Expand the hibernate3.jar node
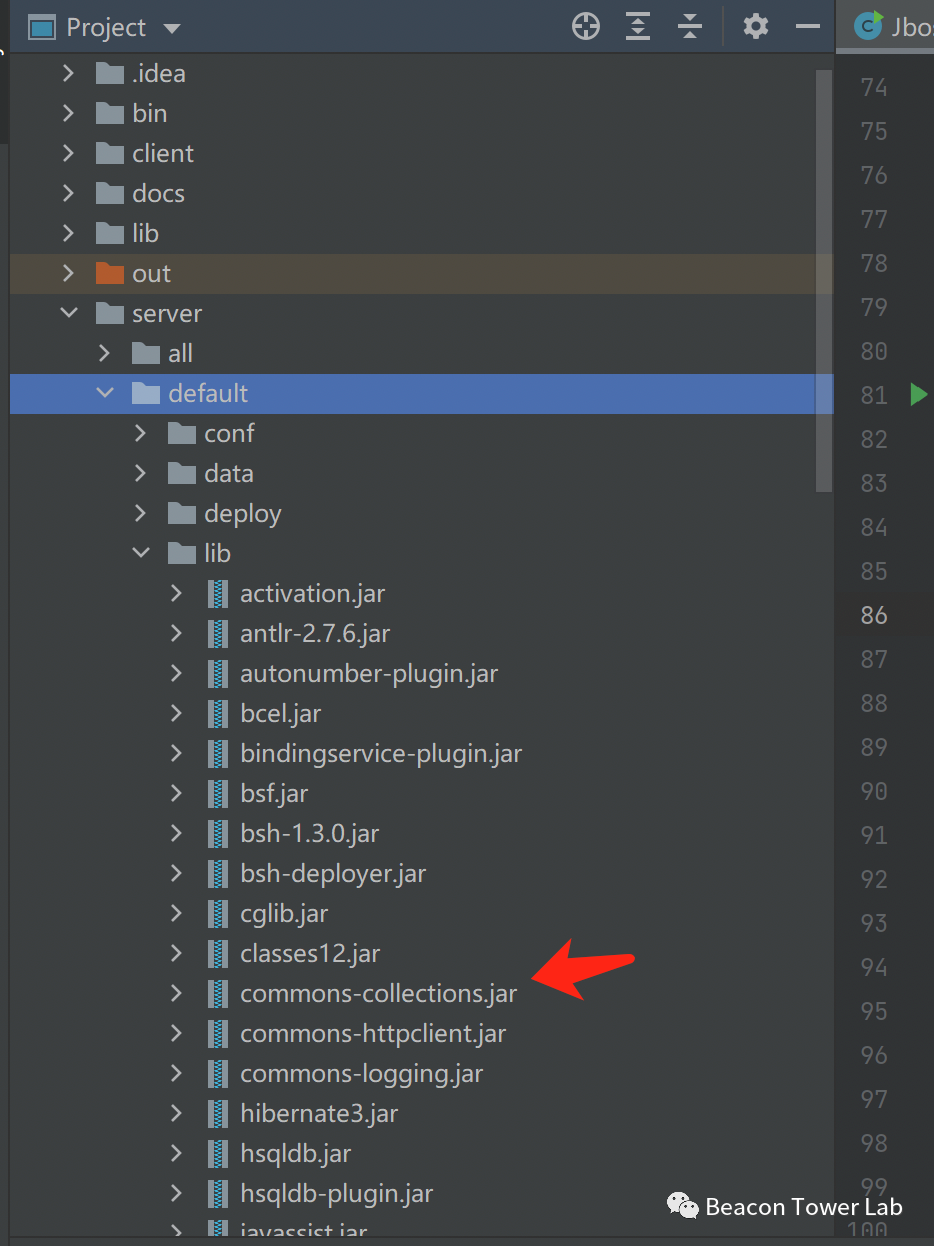 click(177, 1113)
